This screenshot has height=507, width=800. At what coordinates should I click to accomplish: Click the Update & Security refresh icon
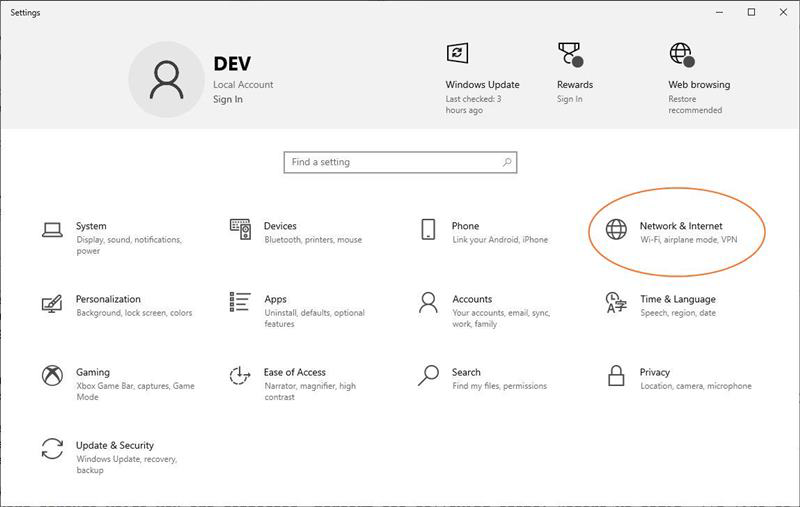(x=52, y=449)
